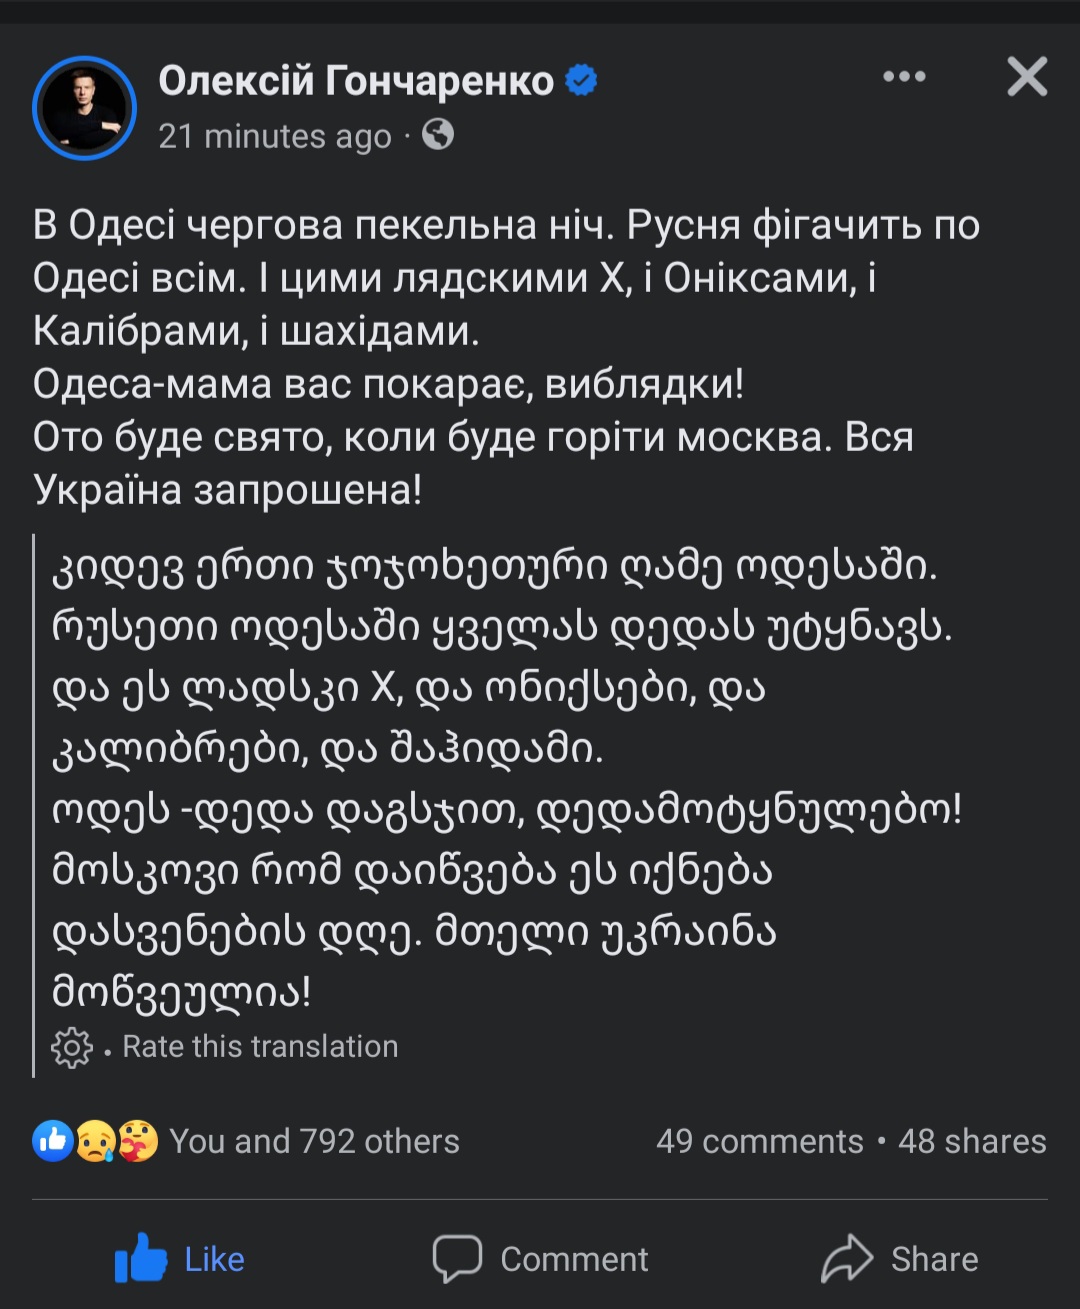
Task: Toggle the Like button
Action: (180, 1259)
